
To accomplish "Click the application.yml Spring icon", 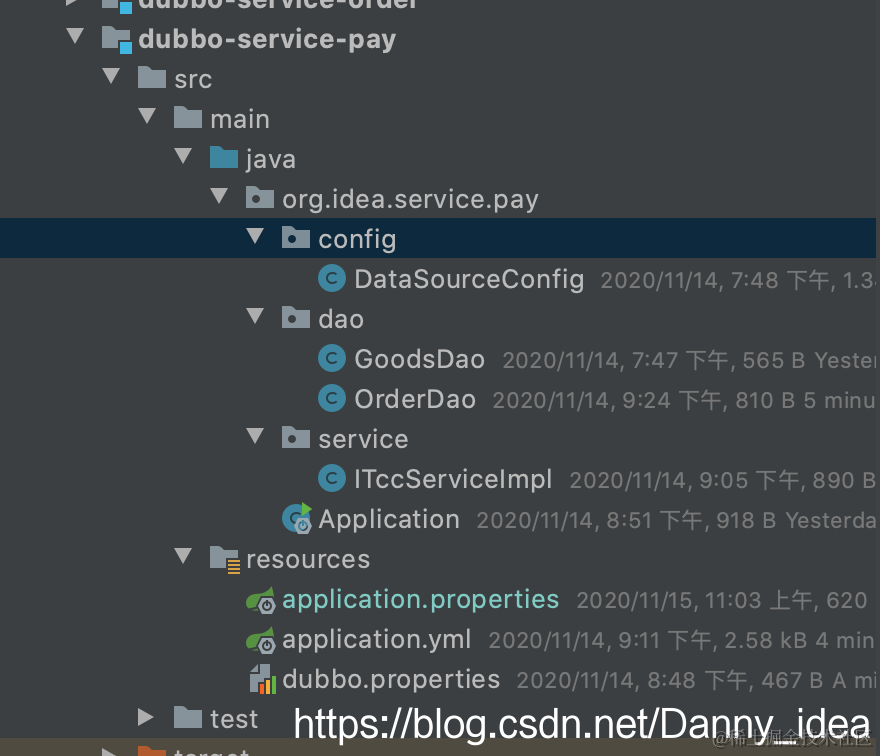I will click(260, 640).
